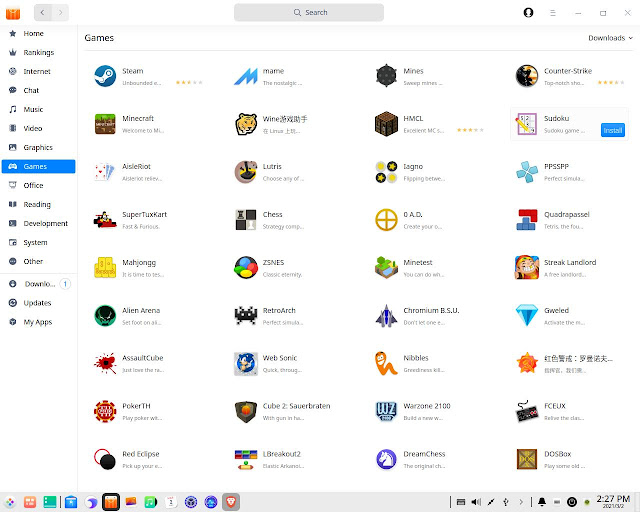Open the FCEUX entry
This screenshot has width=640, height=512.
pos(569,411)
